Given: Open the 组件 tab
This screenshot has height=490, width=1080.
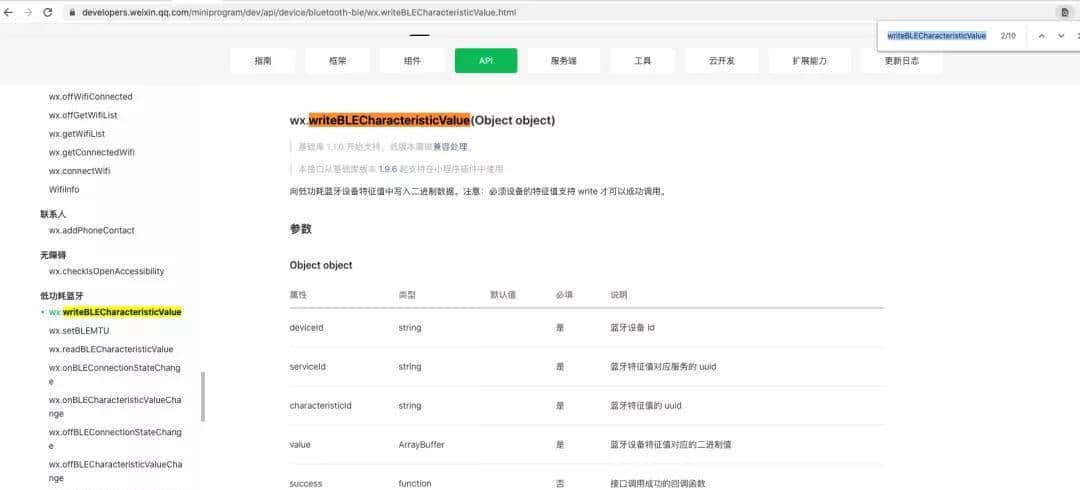Looking at the screenshot, I should [x=412, y=61].
